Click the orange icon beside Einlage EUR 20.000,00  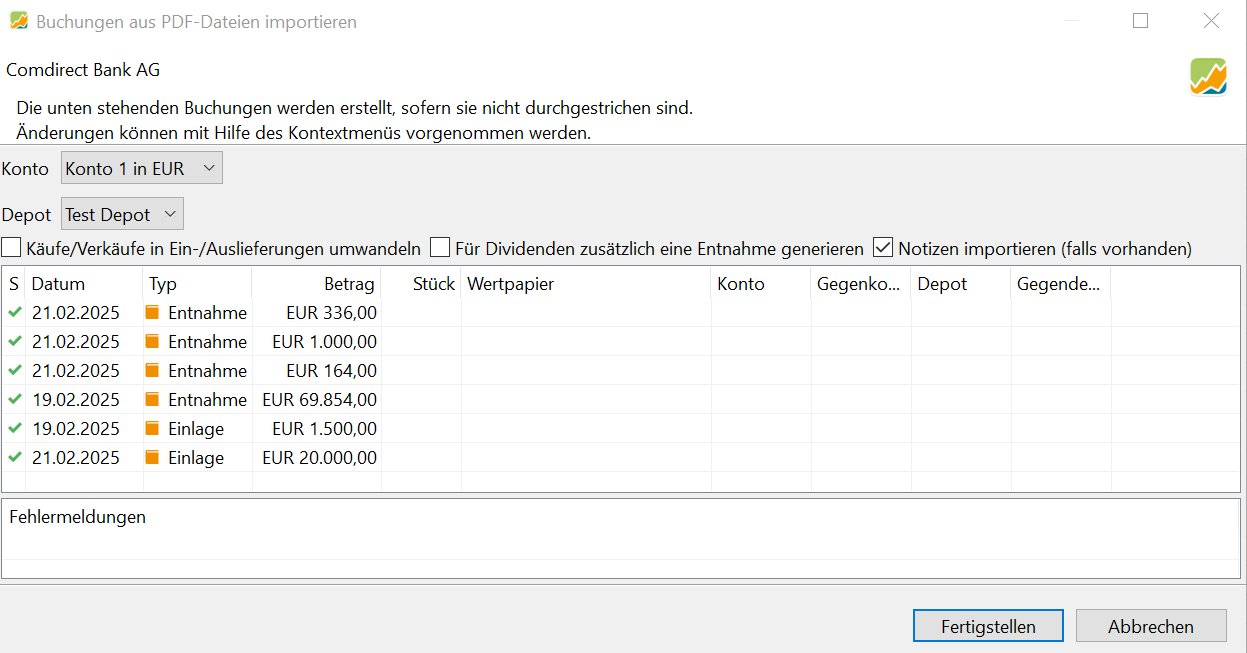152,458
